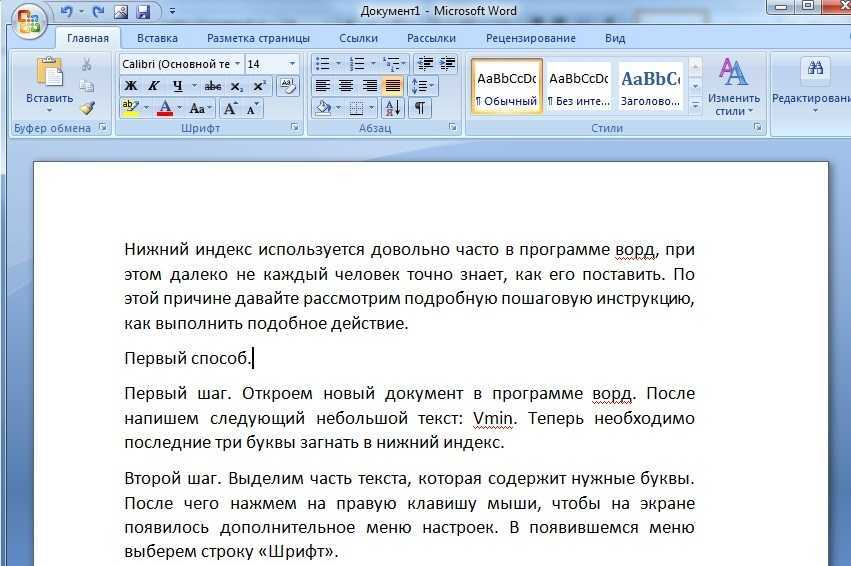Activate the Format Painter brush
This screenshot has height=566, width=851.
pos(87,108)
